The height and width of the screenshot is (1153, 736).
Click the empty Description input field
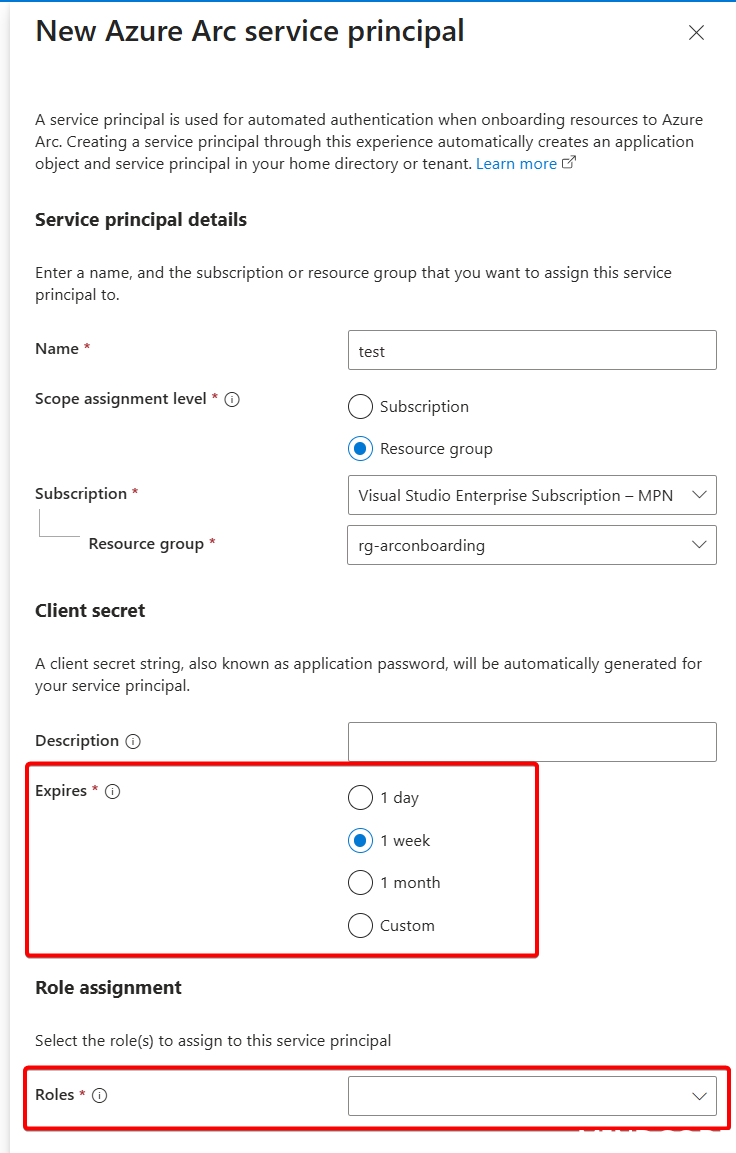tap(532, 741)
